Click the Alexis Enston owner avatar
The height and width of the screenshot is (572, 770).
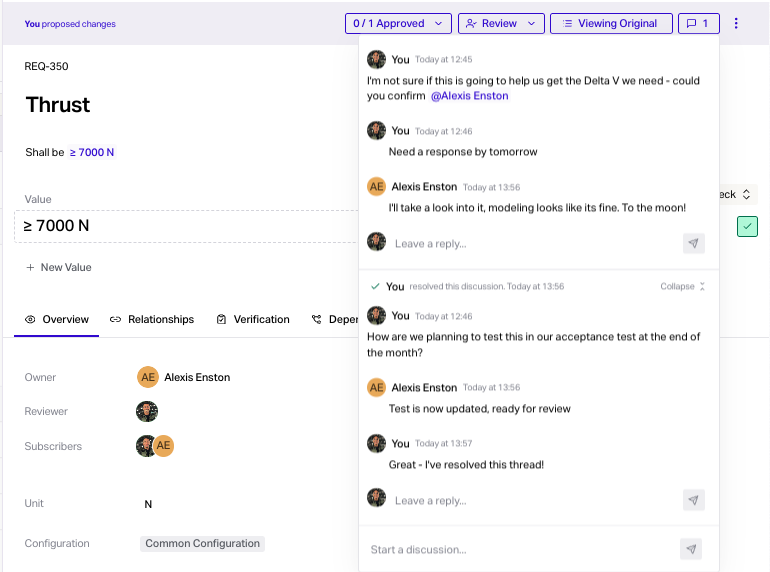(148, 377)
